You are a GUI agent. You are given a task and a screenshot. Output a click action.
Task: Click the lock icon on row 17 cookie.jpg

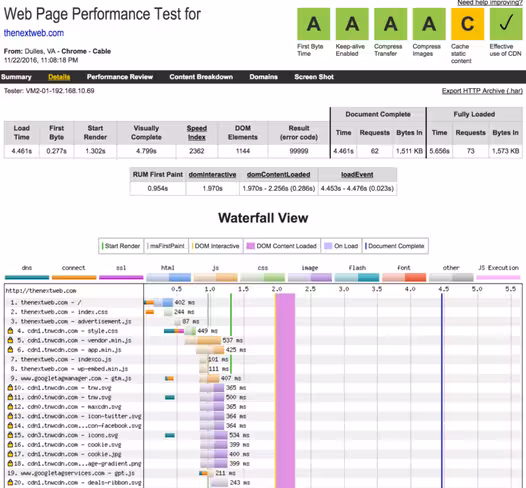click(x=10, y=454)
